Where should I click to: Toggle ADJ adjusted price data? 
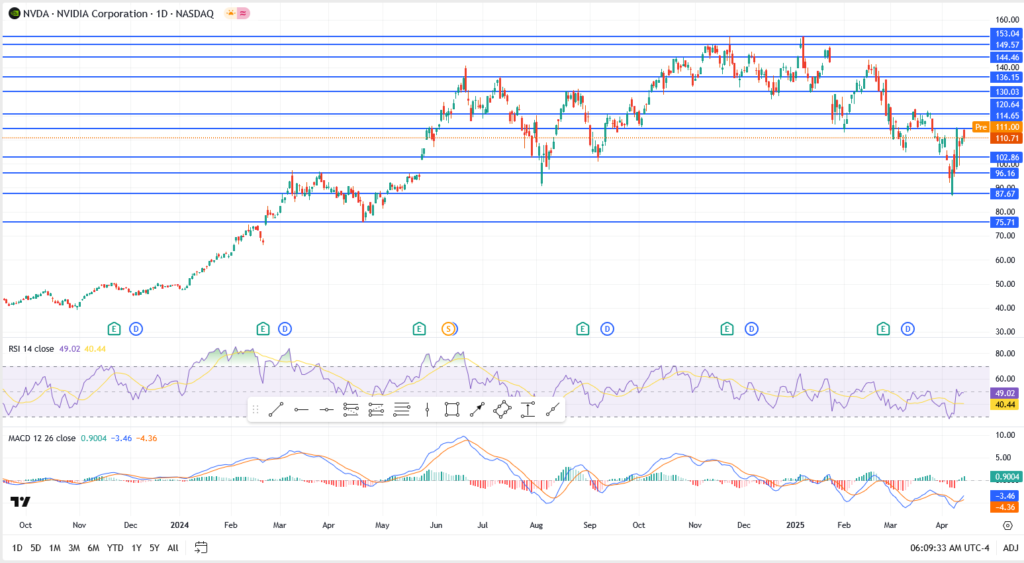click(1010, 547)
